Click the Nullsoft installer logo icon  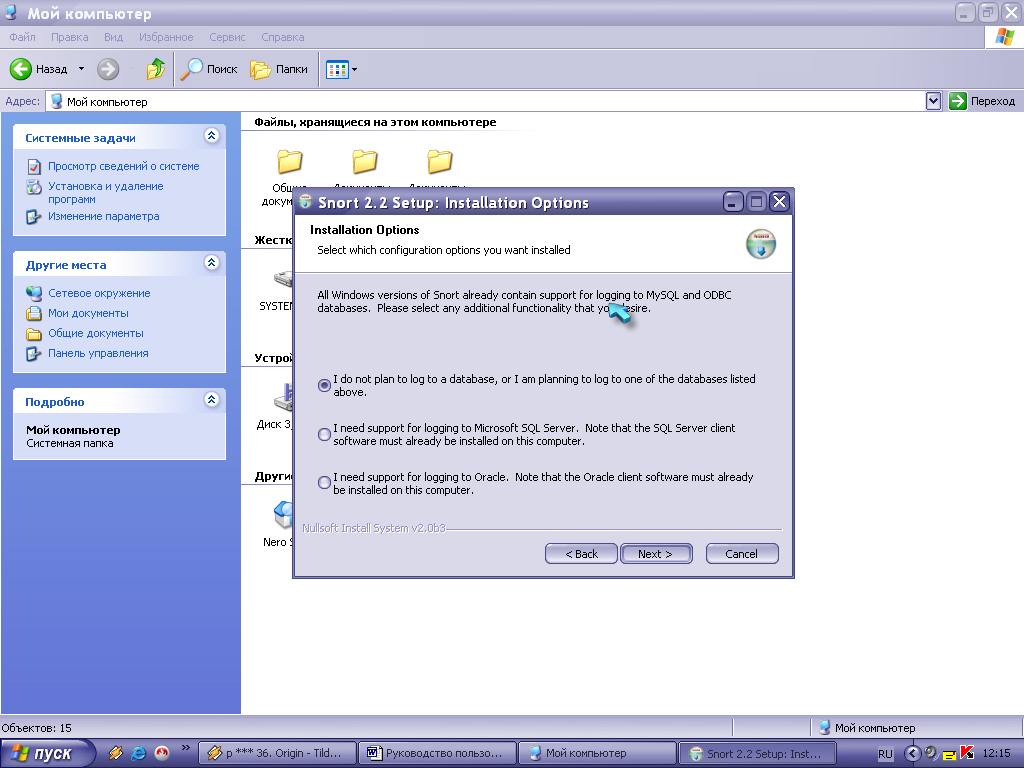coord(761,244)
